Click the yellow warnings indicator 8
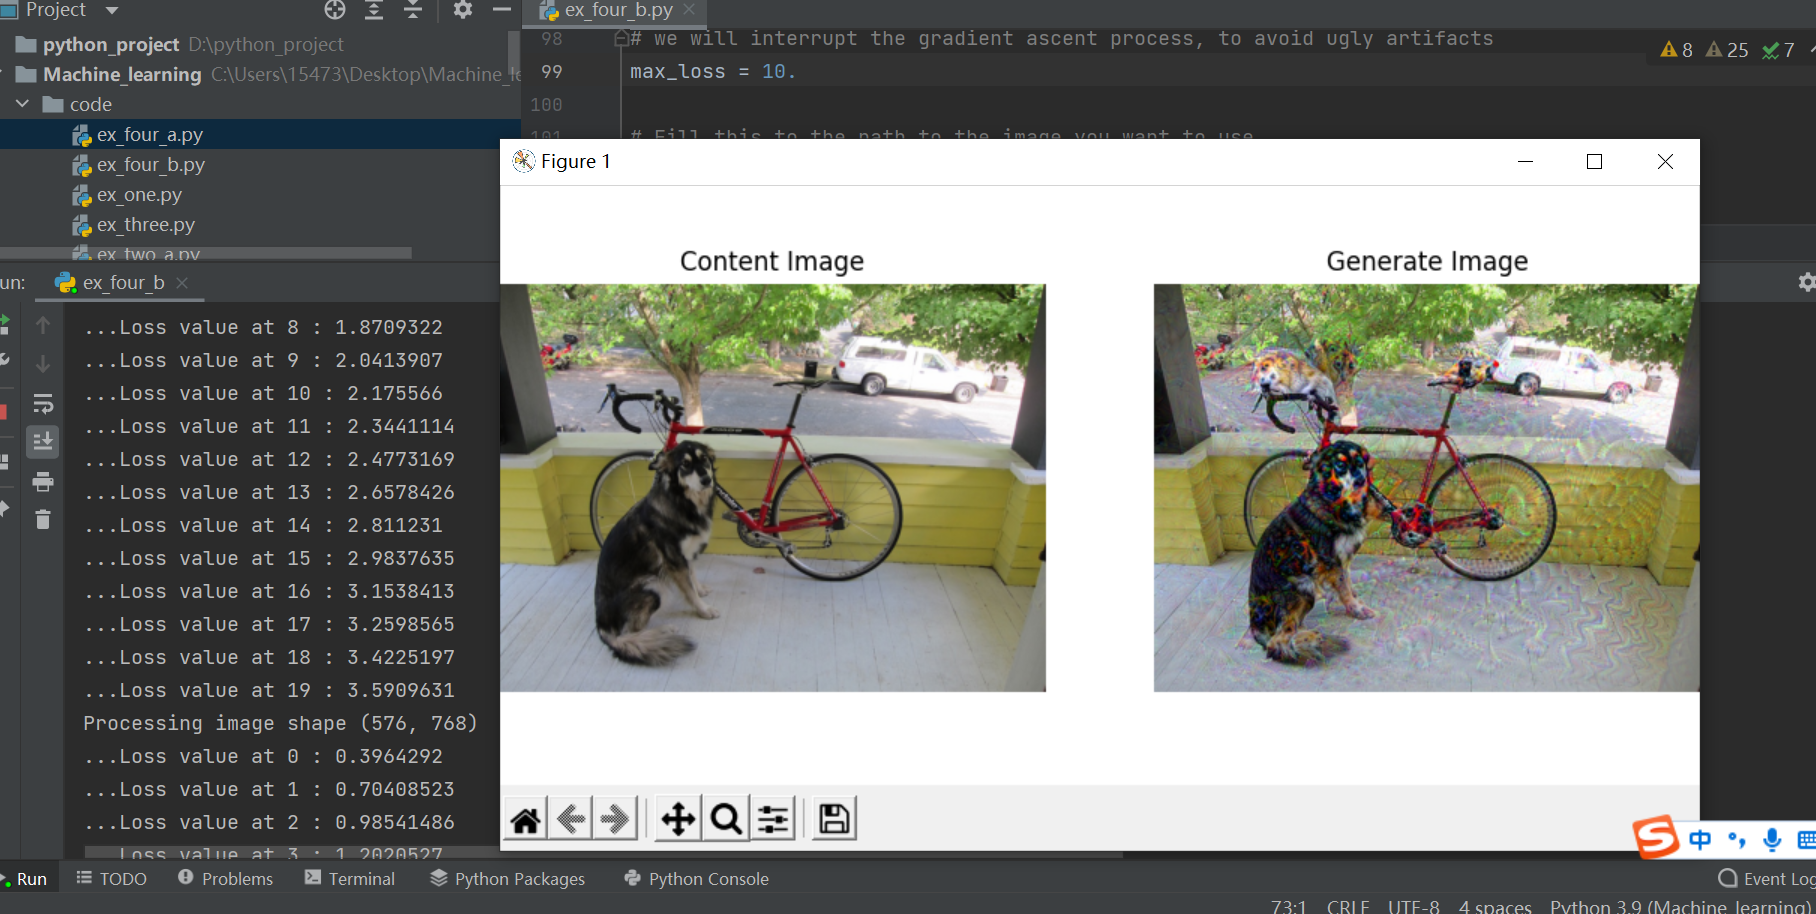The height and width of the screenshot is (914, 1816). tap(1677, 50)
